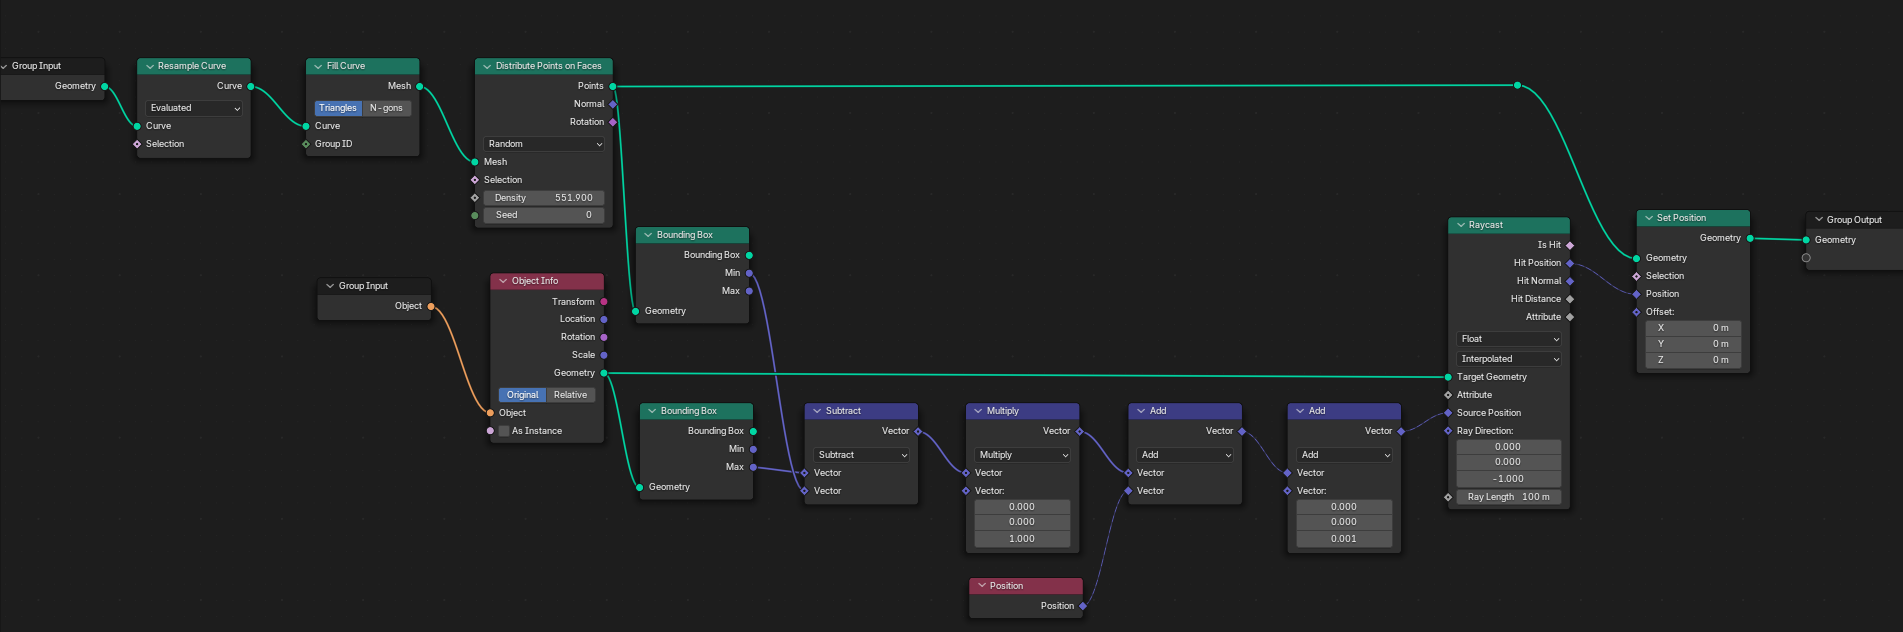Click the Source Position input socket
Screen dimensions: 1903x632
point(1448,413)
